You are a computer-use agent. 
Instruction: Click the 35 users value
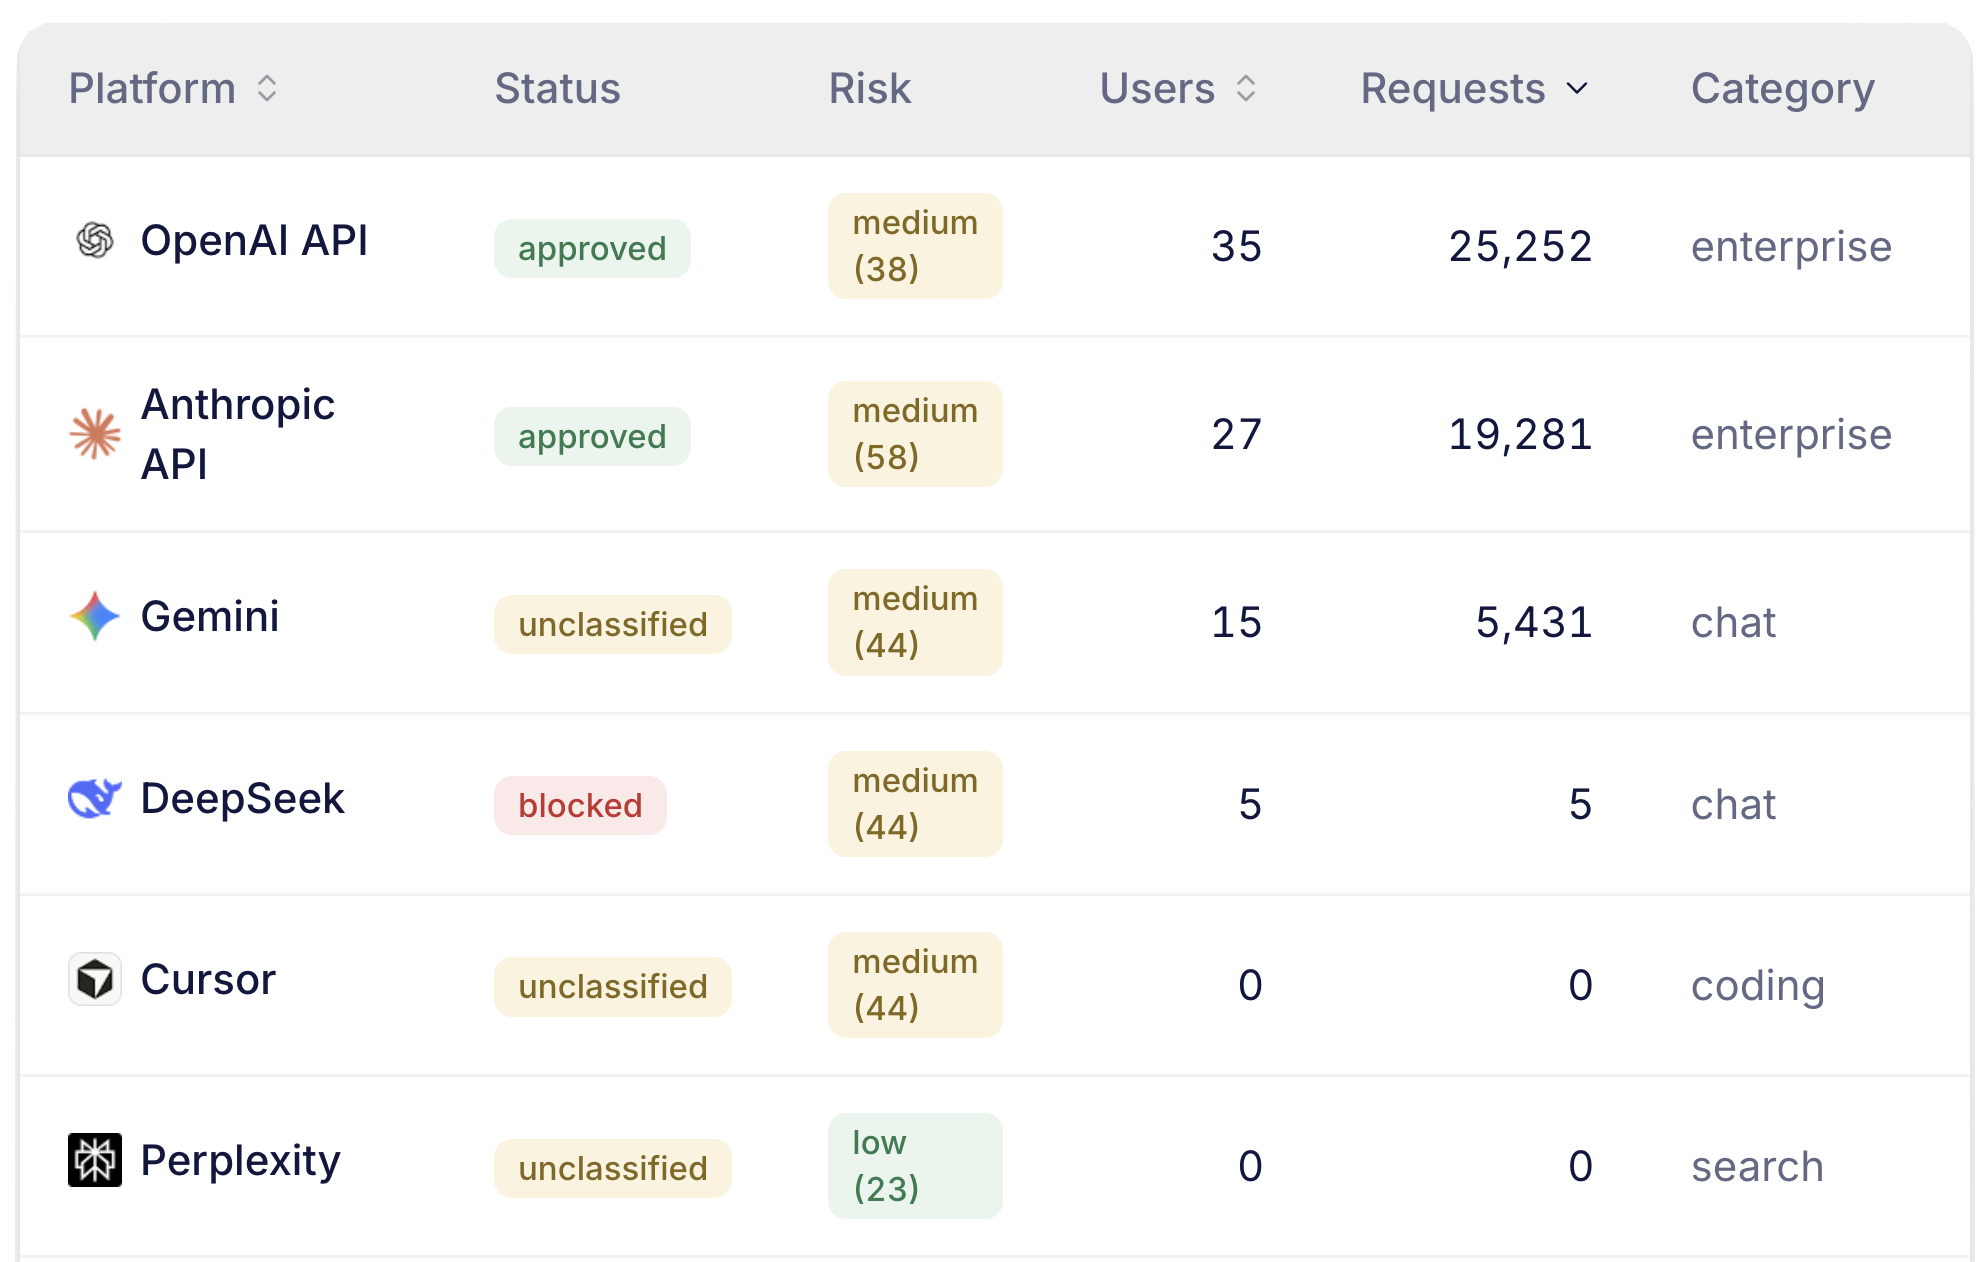click(1237, 246)
